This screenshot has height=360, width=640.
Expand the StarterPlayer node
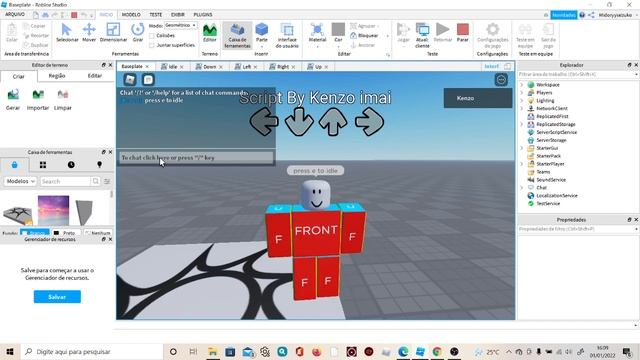(x=522, y=164)
